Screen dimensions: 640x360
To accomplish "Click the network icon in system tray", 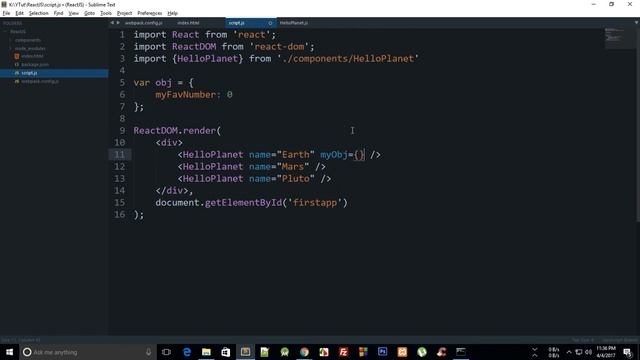I will click(579, 352).
